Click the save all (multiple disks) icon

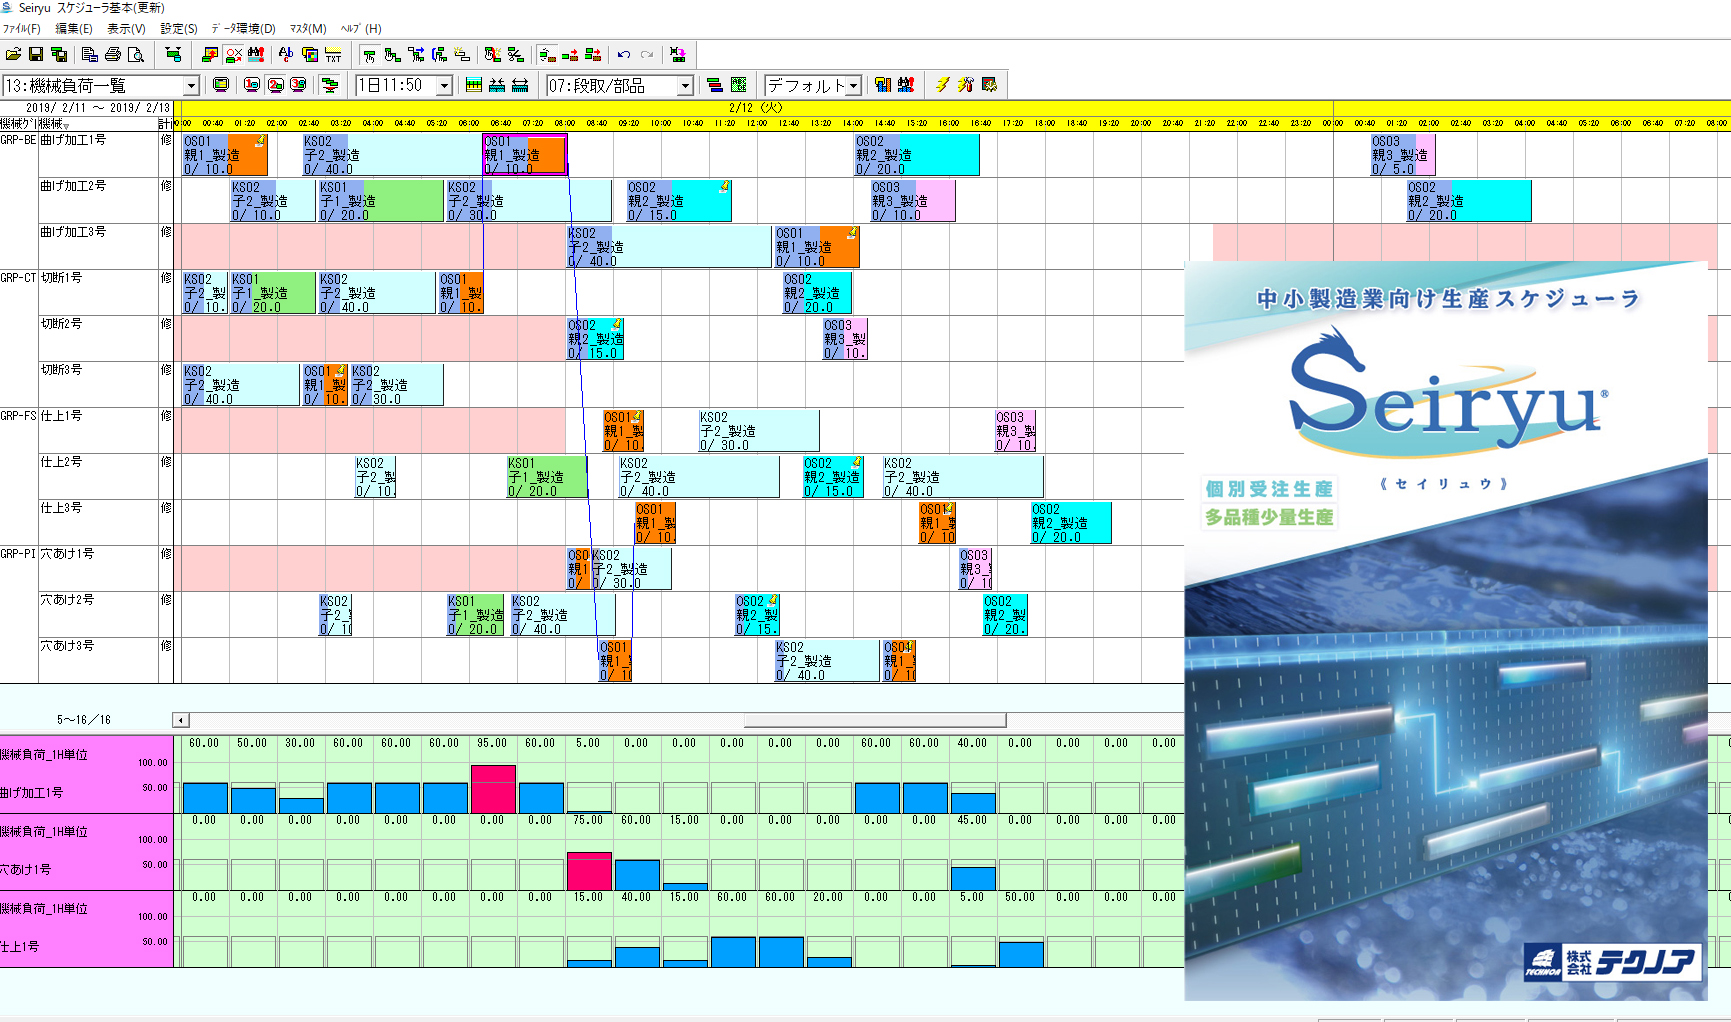pos(59,55)
